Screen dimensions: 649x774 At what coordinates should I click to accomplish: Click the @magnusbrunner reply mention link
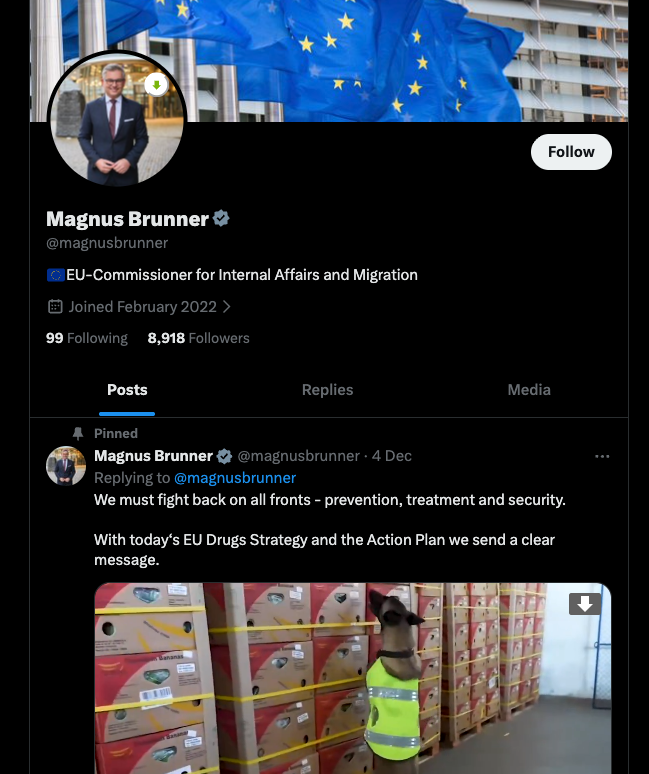[235, 478]
